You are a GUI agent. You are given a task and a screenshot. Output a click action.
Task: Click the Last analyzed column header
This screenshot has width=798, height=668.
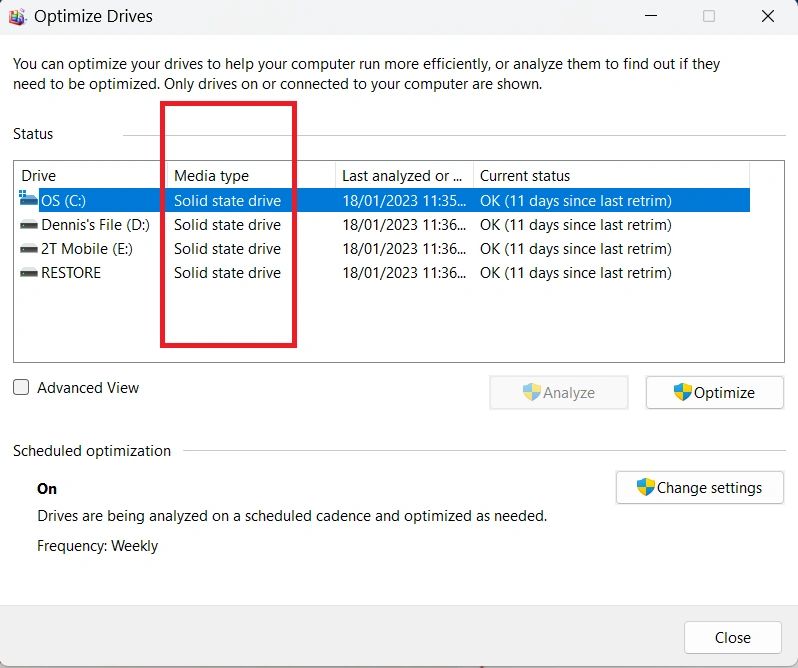click(x=403, y=176)
